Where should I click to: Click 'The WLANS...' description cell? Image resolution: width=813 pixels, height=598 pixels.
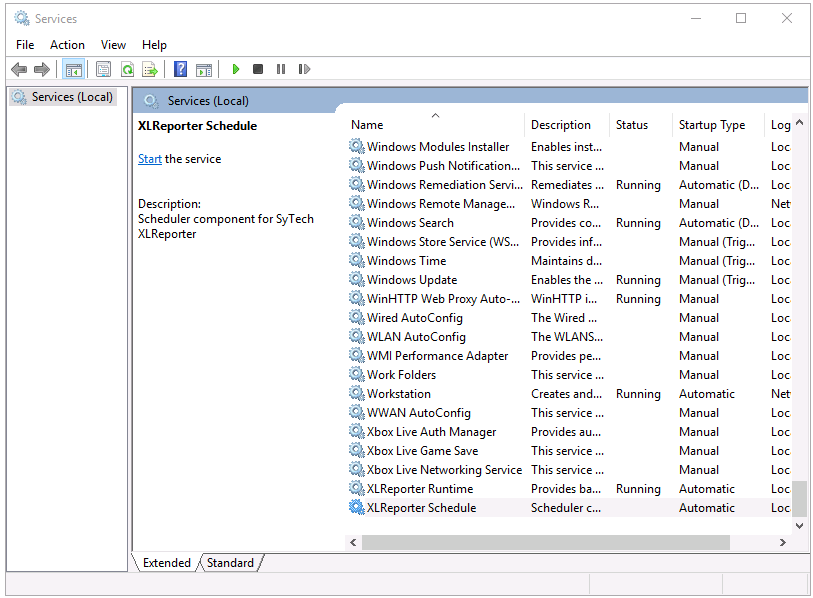(x=567, y=337)
